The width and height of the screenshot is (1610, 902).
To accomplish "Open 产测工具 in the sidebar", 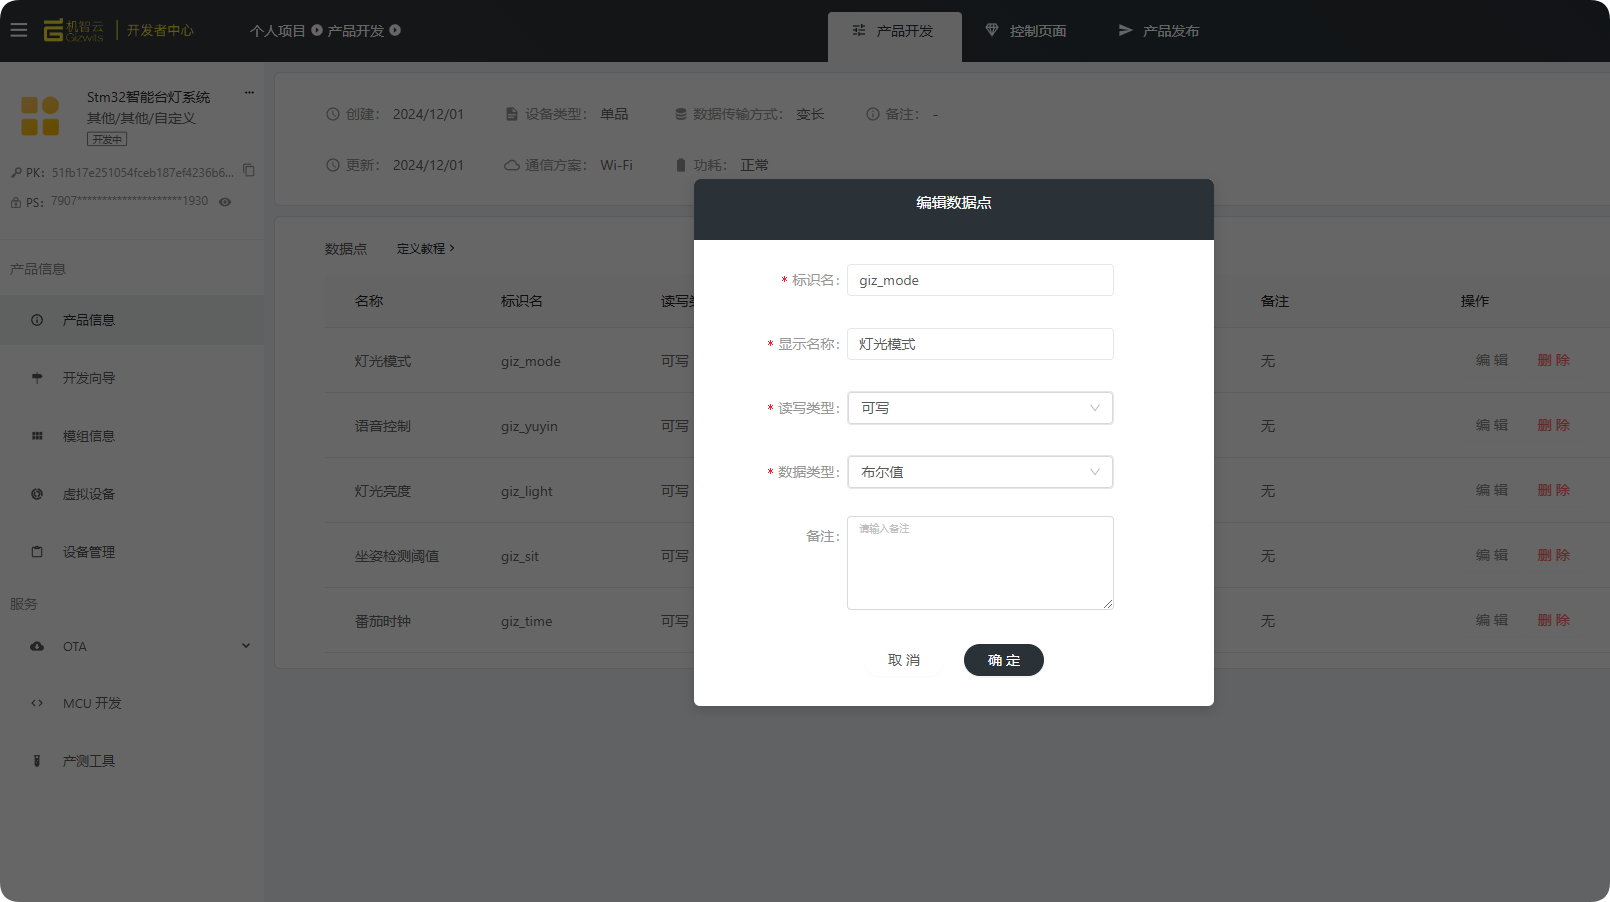I will pyautogui.click(x=89, y=761).
